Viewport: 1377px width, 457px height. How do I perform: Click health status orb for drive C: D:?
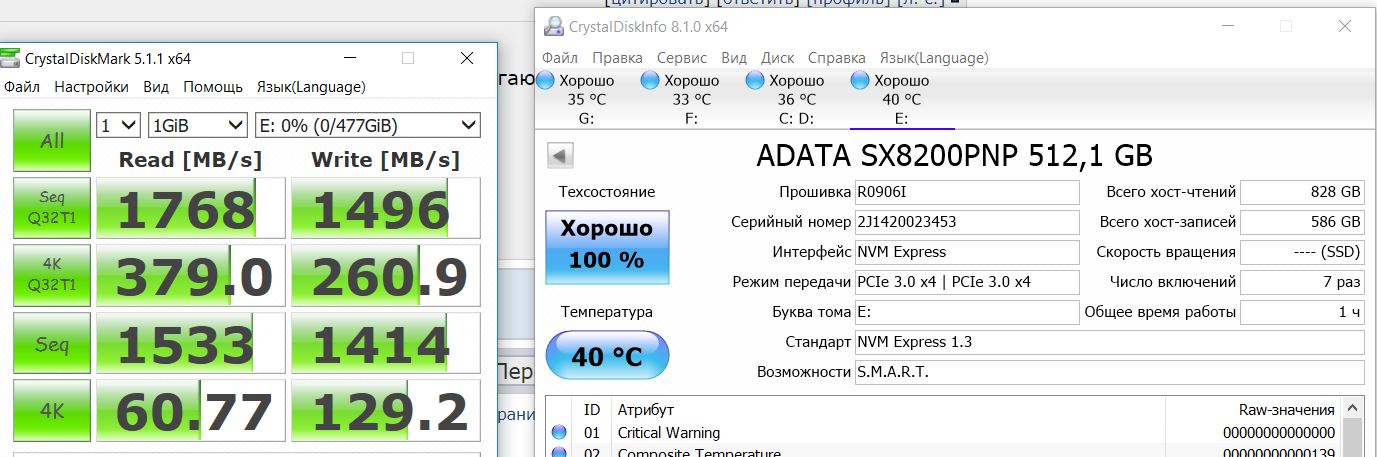pos(755,81)
